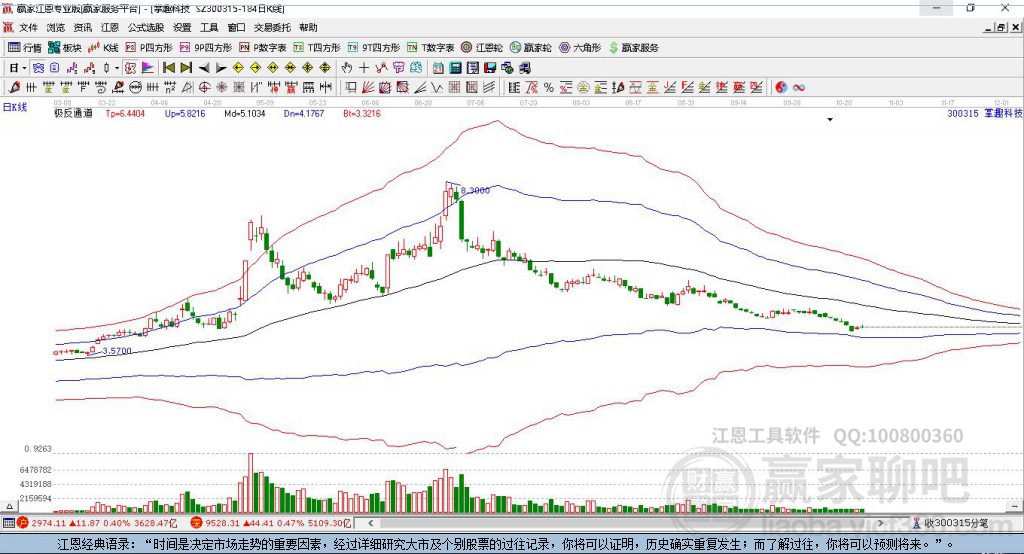The width and height of the screenshot is (1024, 554).
Task: Open the calculator icon in toolbar
Action: [x=455, y=68]
